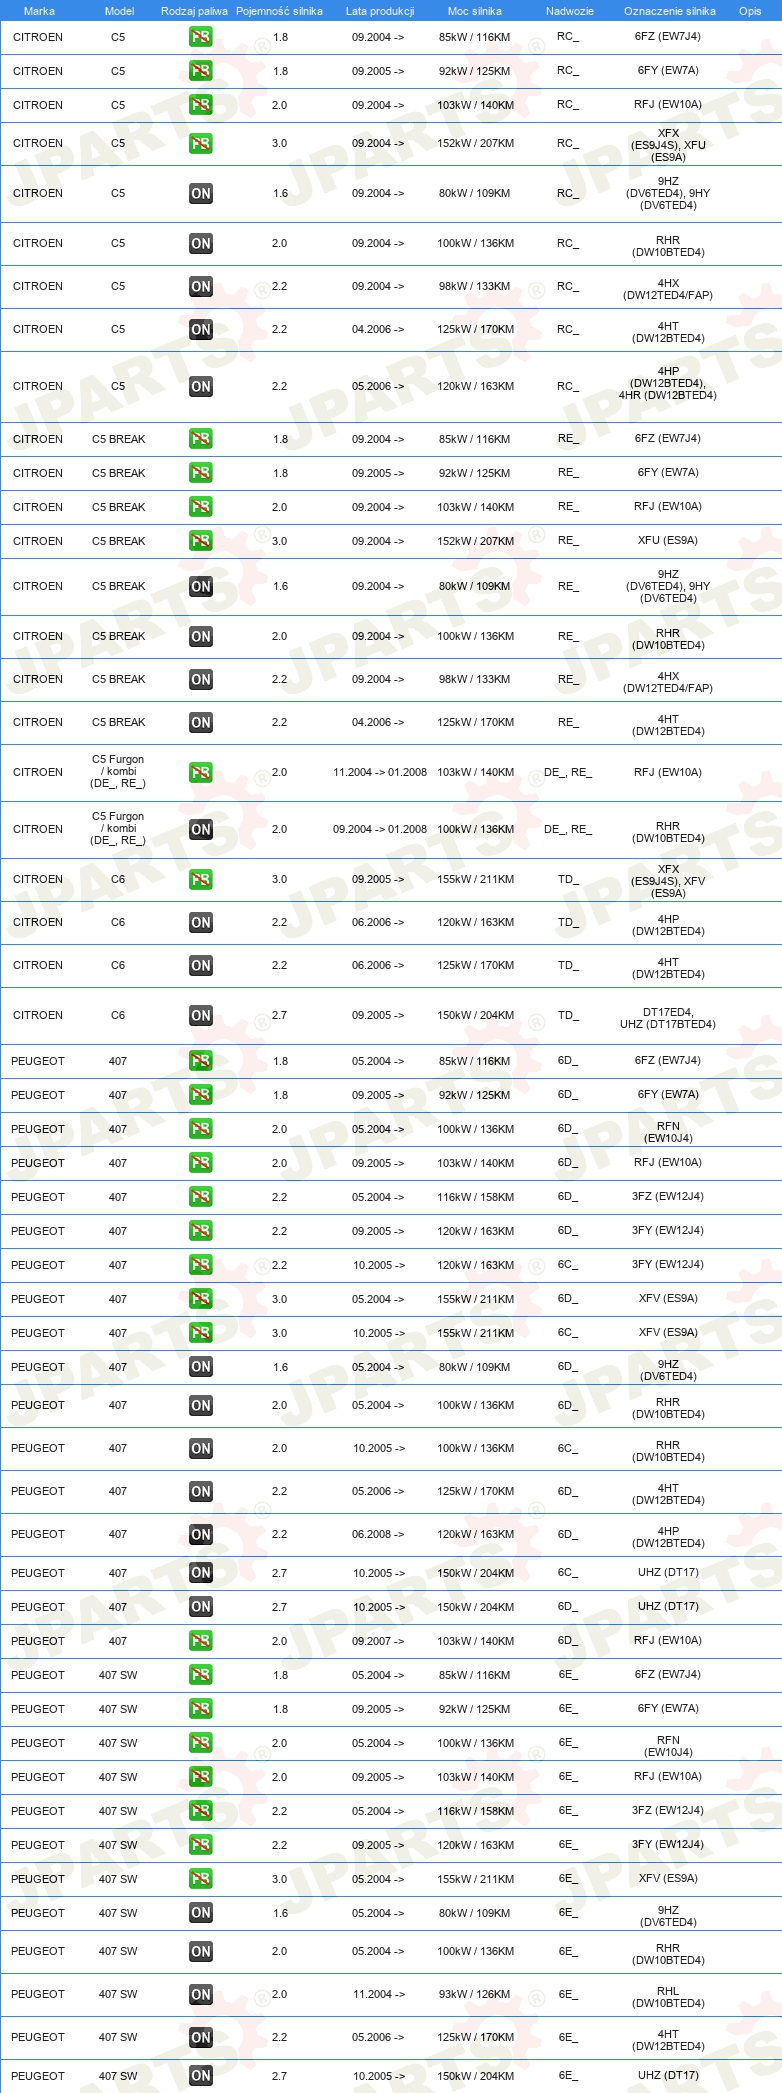Image resolution: width=782 pixels, height=2093 pixels.
Task: Click the RHL (DW10BTED4) engine code
Action: pos(668,1997)
